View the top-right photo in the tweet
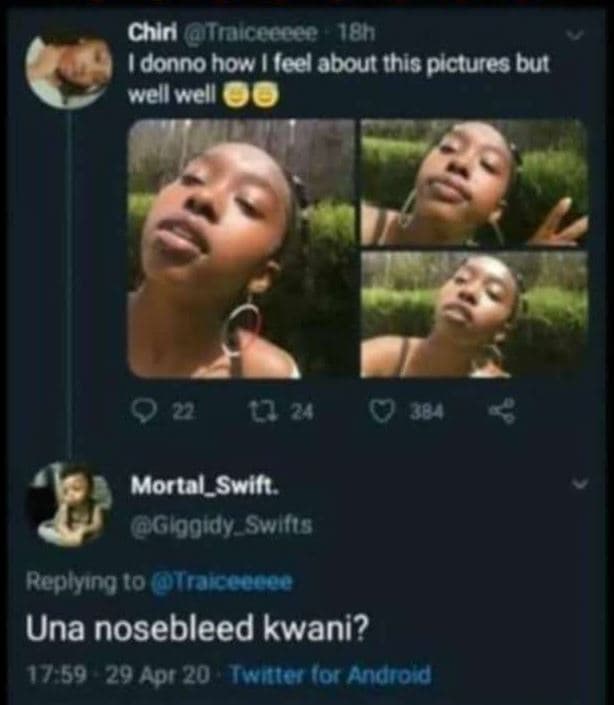 pos(474,182)
